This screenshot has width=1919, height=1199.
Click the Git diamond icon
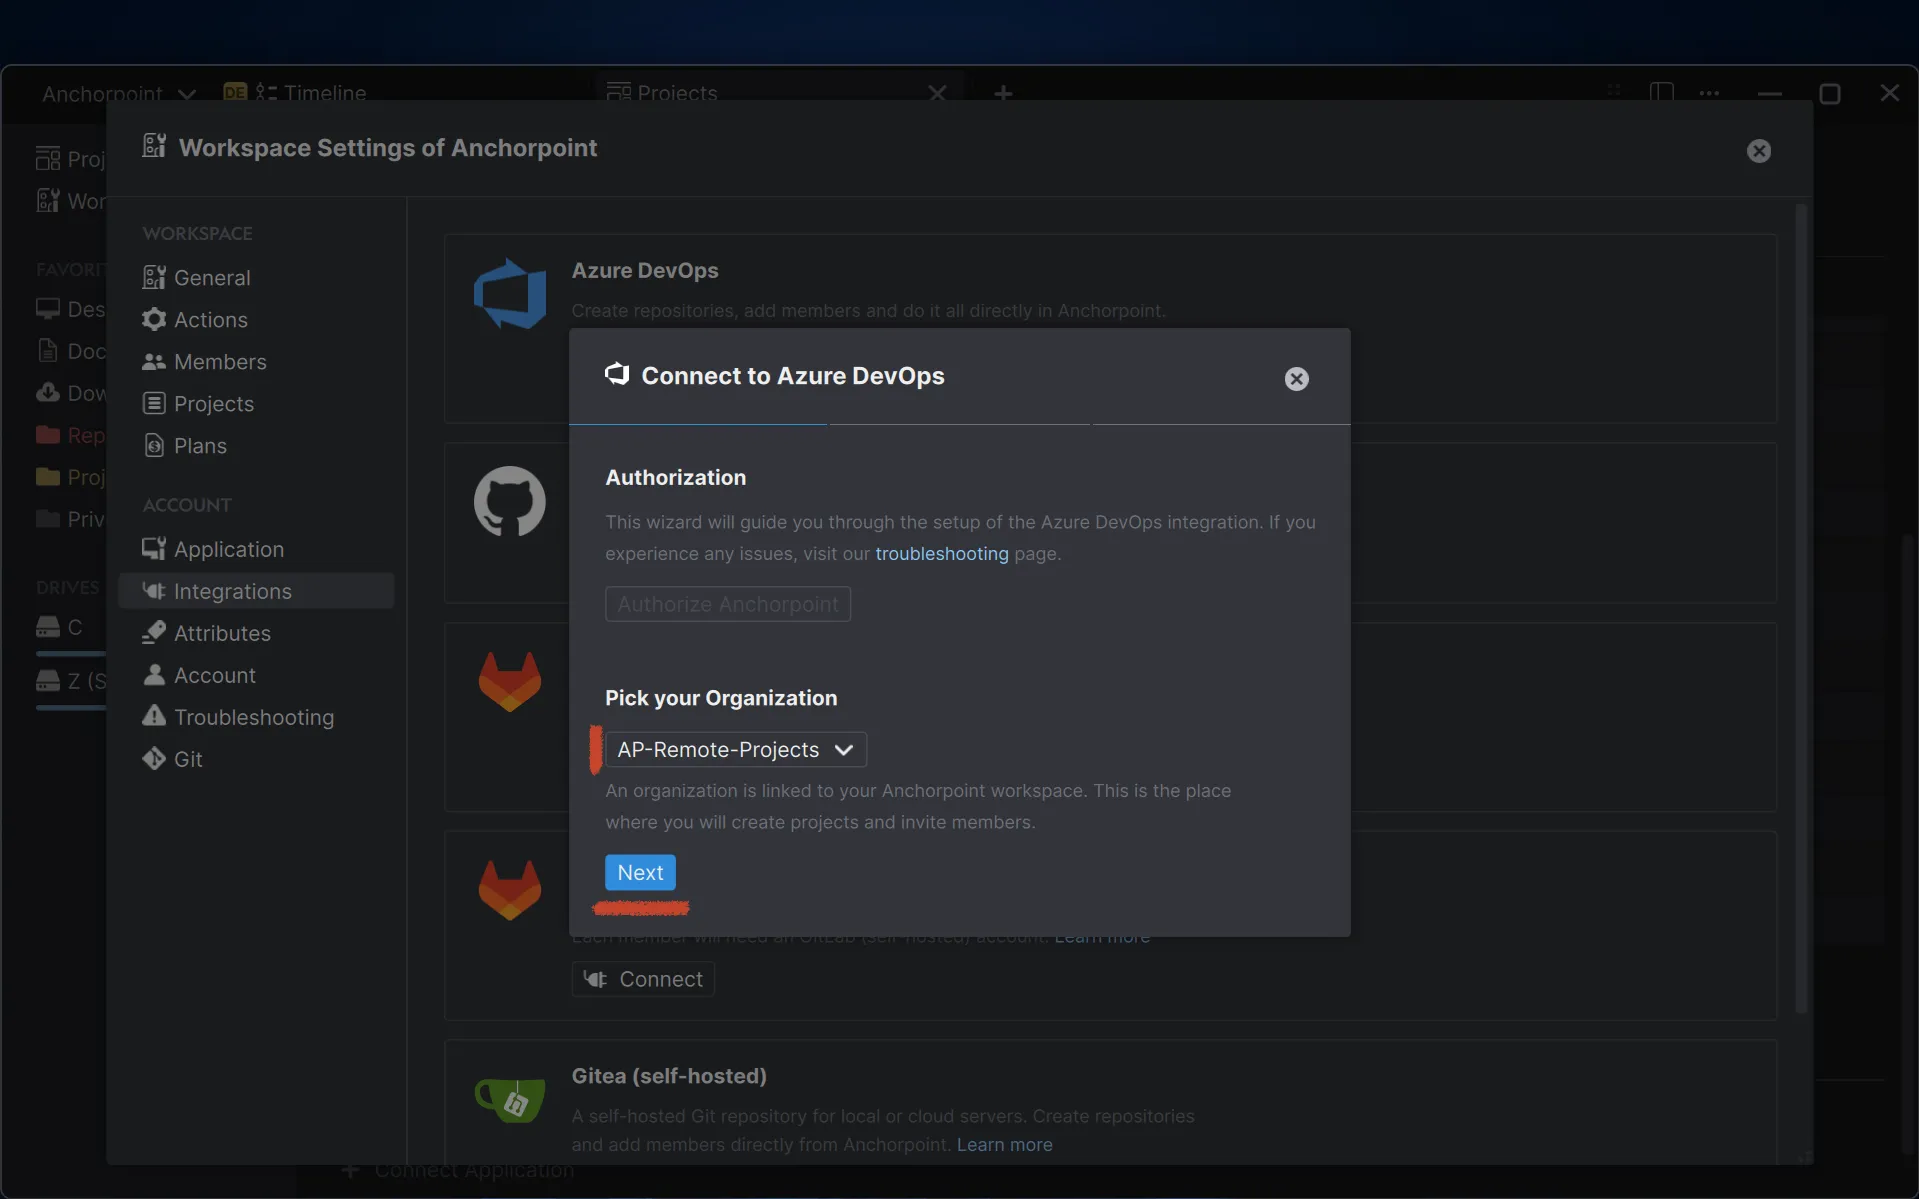[153, 759]
